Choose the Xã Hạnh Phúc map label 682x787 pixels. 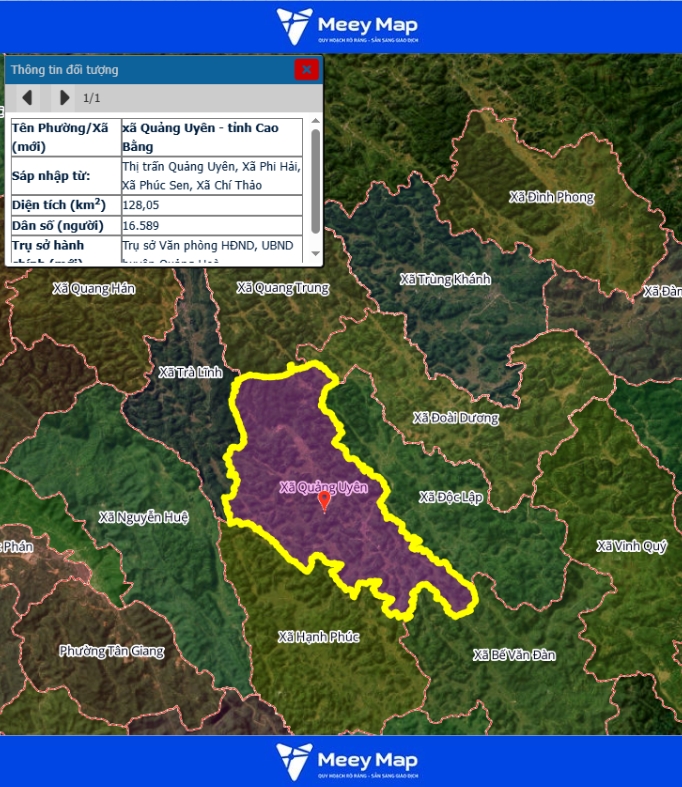pyautogui.click(x=318, y=636)
